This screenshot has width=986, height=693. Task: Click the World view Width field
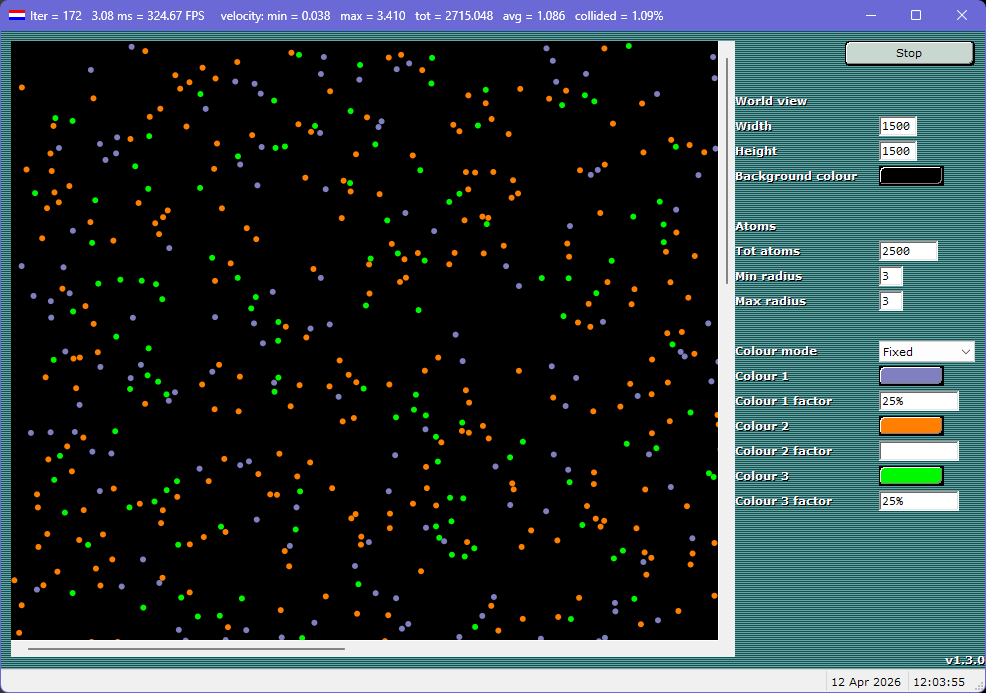897,126
